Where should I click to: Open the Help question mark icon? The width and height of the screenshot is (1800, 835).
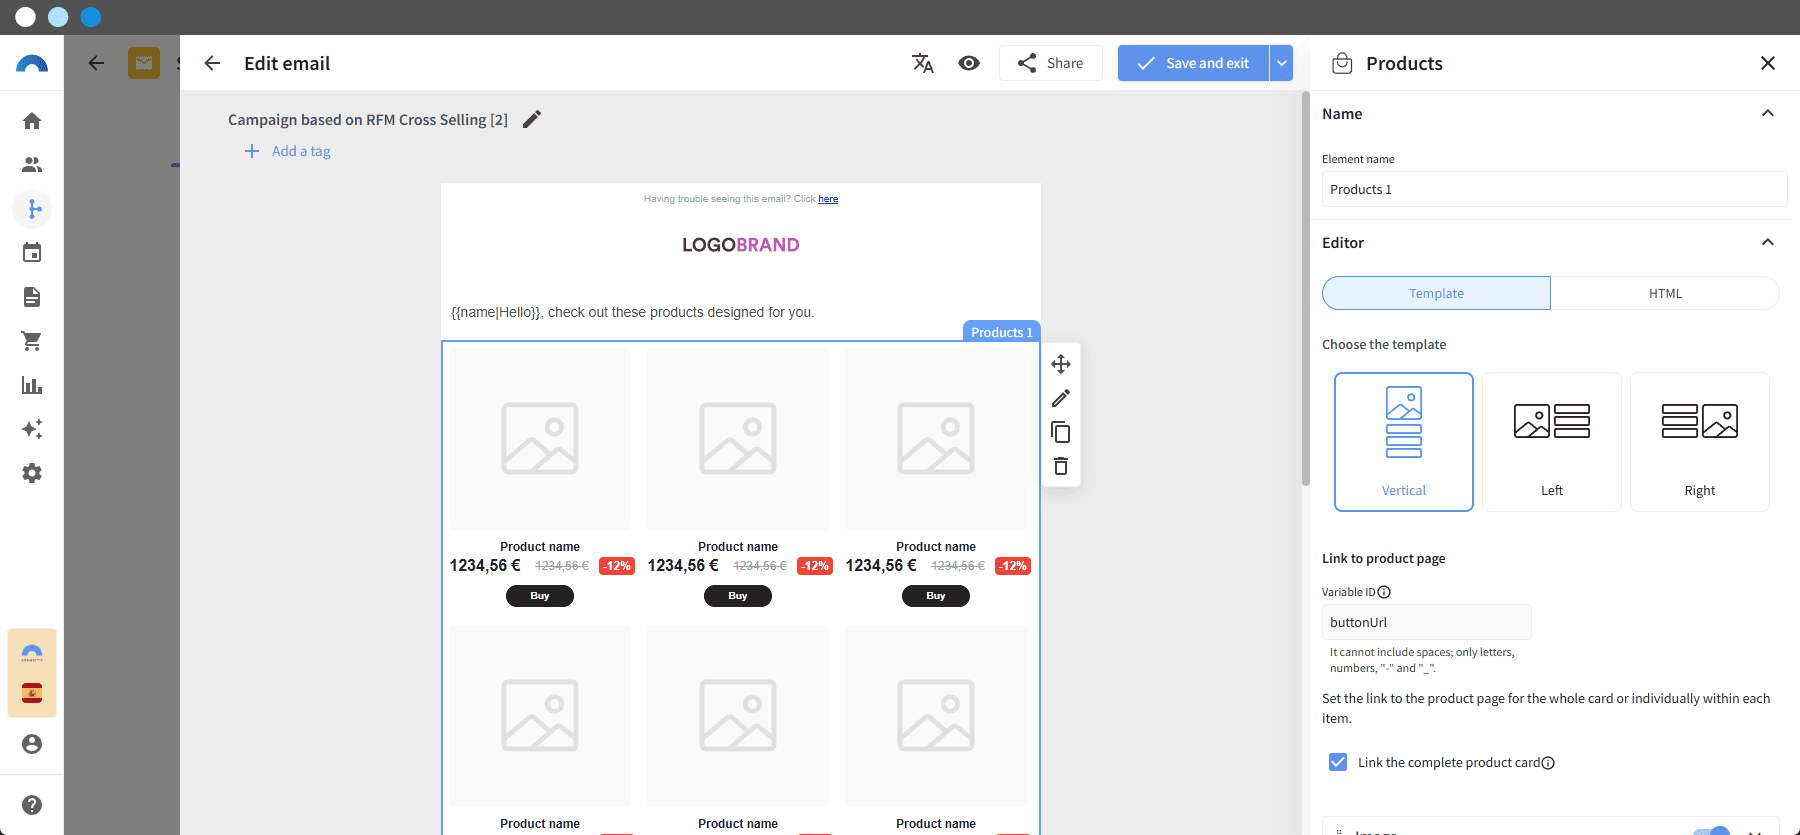pyautogui.click(x=32, y=805)
